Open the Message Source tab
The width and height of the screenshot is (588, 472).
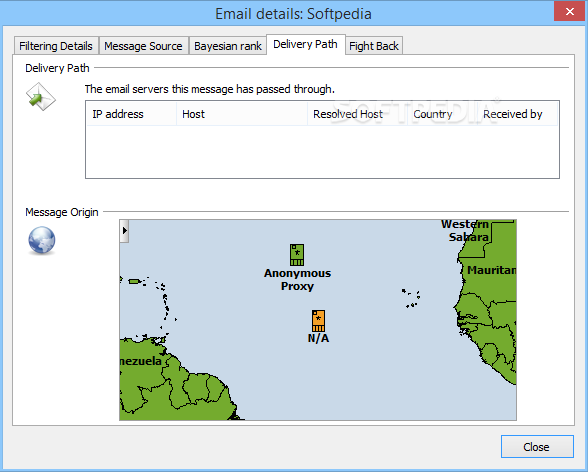click(143, 46)
